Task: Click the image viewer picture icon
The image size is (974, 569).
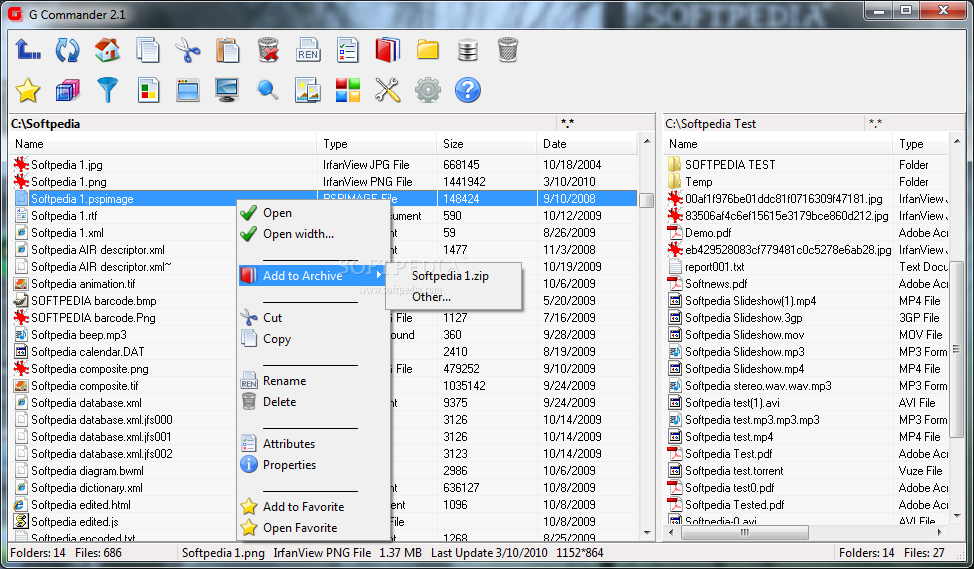Action: 307,90
